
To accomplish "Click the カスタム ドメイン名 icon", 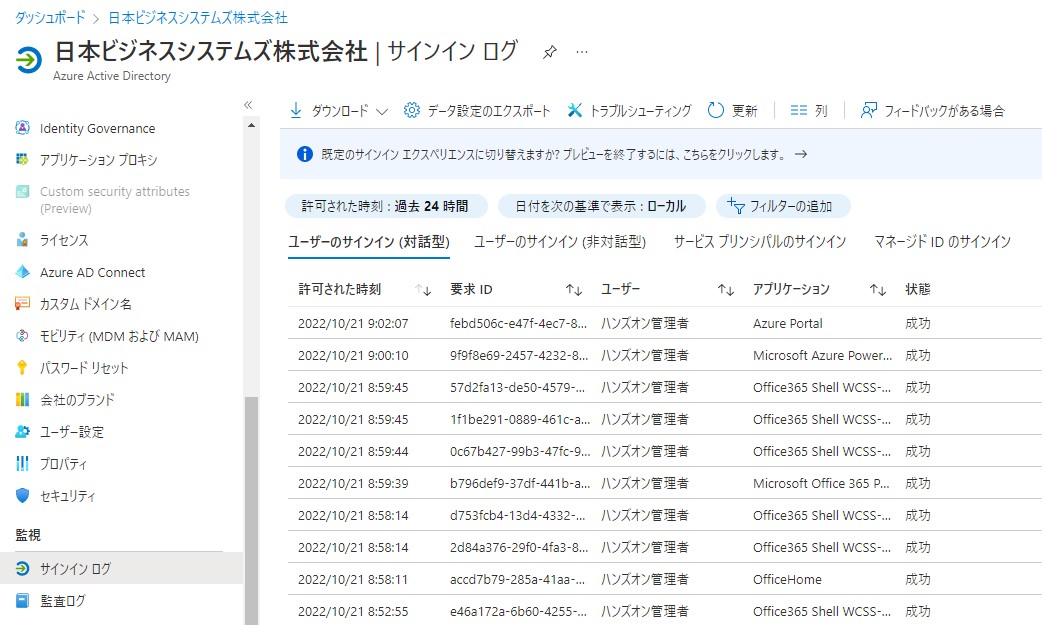I will click(x=23, y=304).
